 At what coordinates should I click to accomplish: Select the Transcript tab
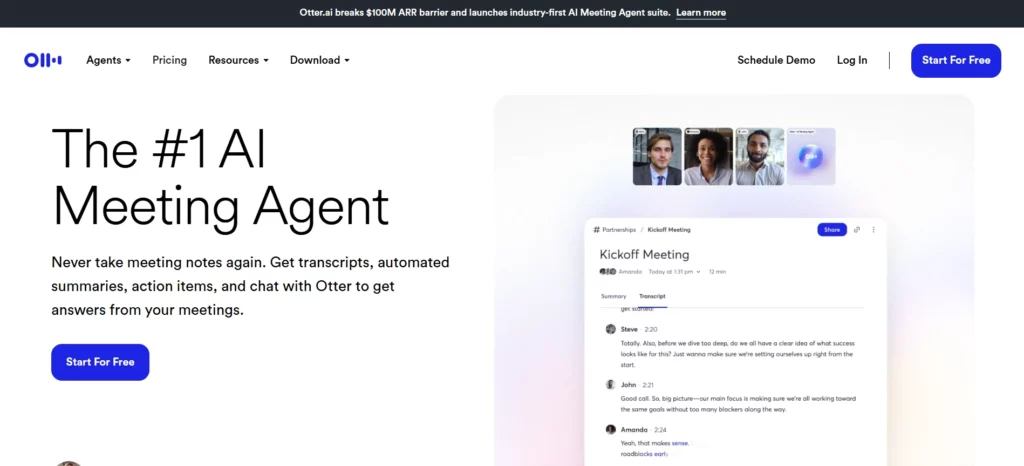(x=652, y=297)
